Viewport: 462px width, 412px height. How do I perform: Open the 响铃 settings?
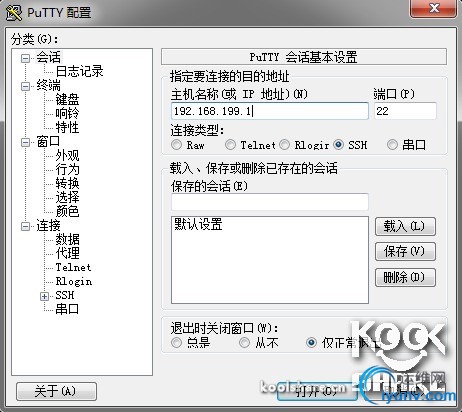point(67,113)
